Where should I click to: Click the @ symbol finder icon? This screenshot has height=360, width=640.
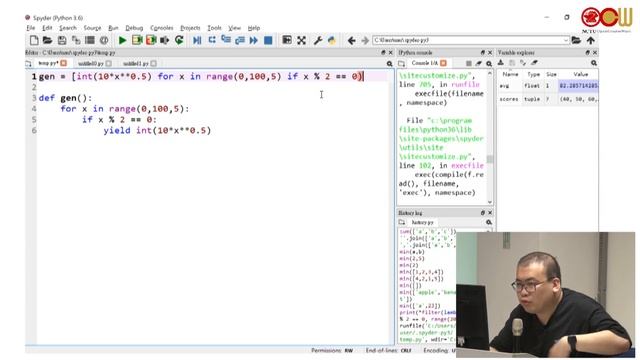[104, 40]
